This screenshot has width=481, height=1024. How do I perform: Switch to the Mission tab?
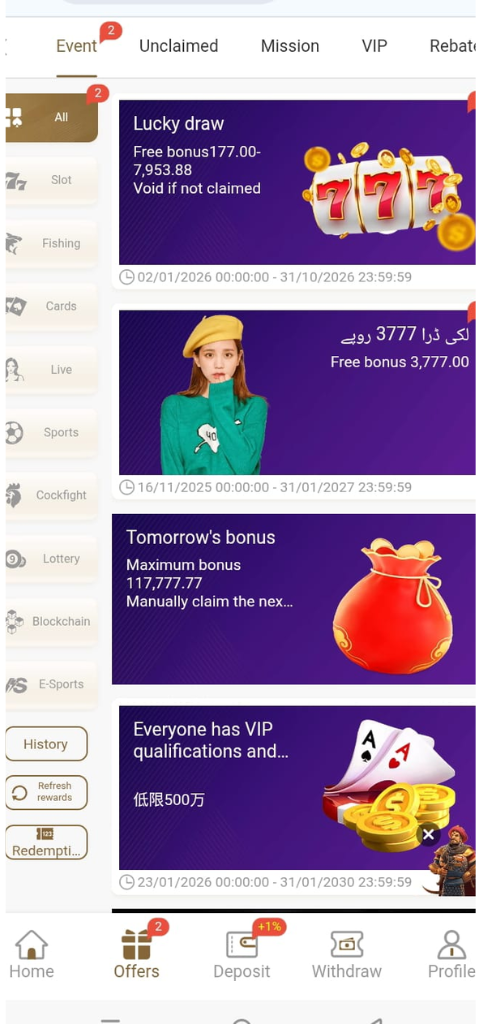[290, 46]
